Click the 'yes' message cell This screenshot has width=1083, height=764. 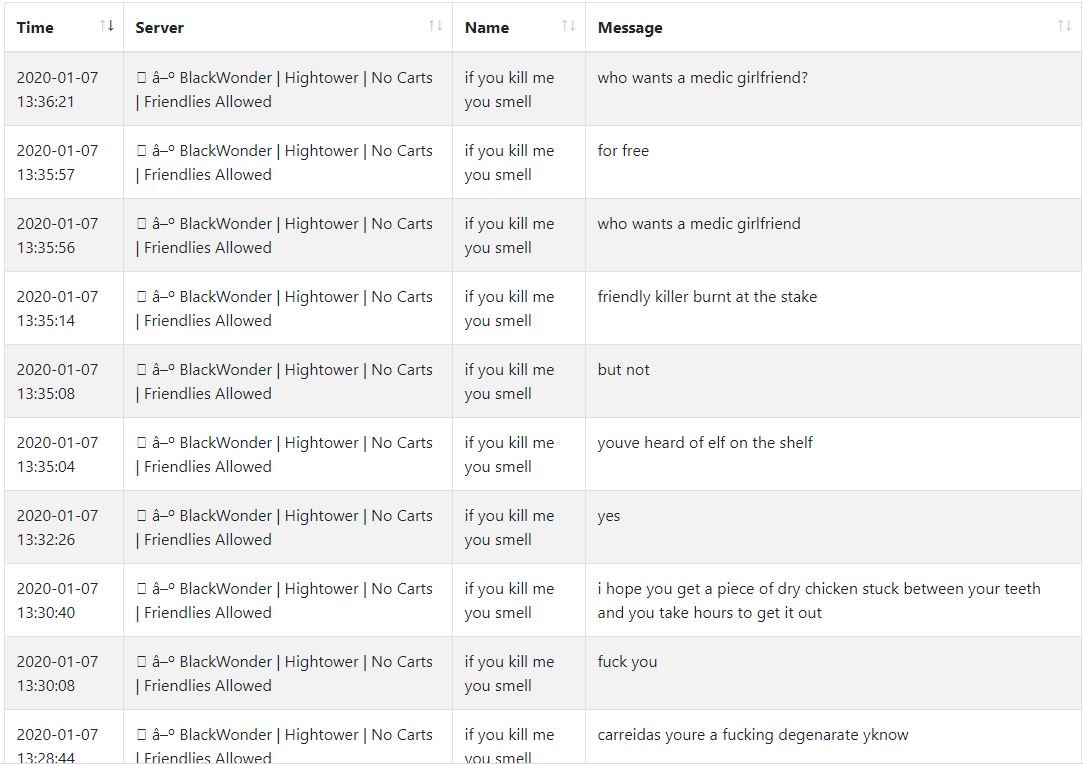(x=833, y=527)
